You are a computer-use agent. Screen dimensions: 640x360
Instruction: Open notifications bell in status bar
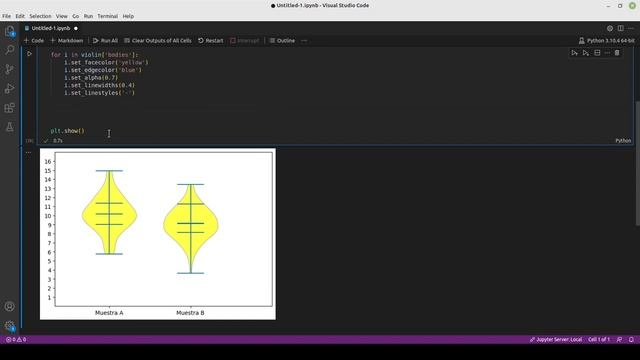[x=631, y=340]
